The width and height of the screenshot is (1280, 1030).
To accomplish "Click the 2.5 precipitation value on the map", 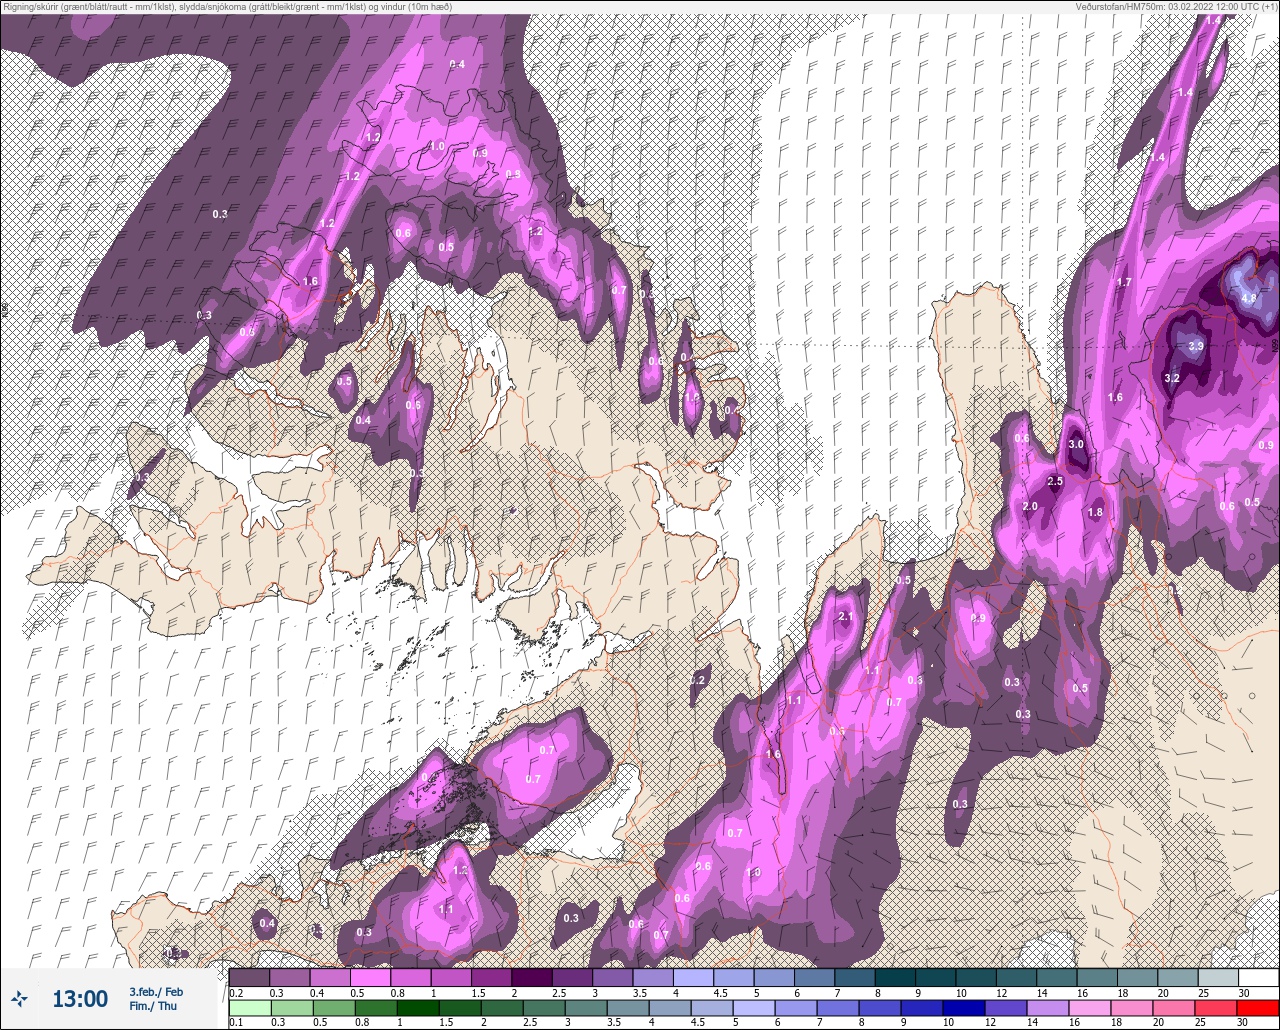I will (x=1055, y=481).
